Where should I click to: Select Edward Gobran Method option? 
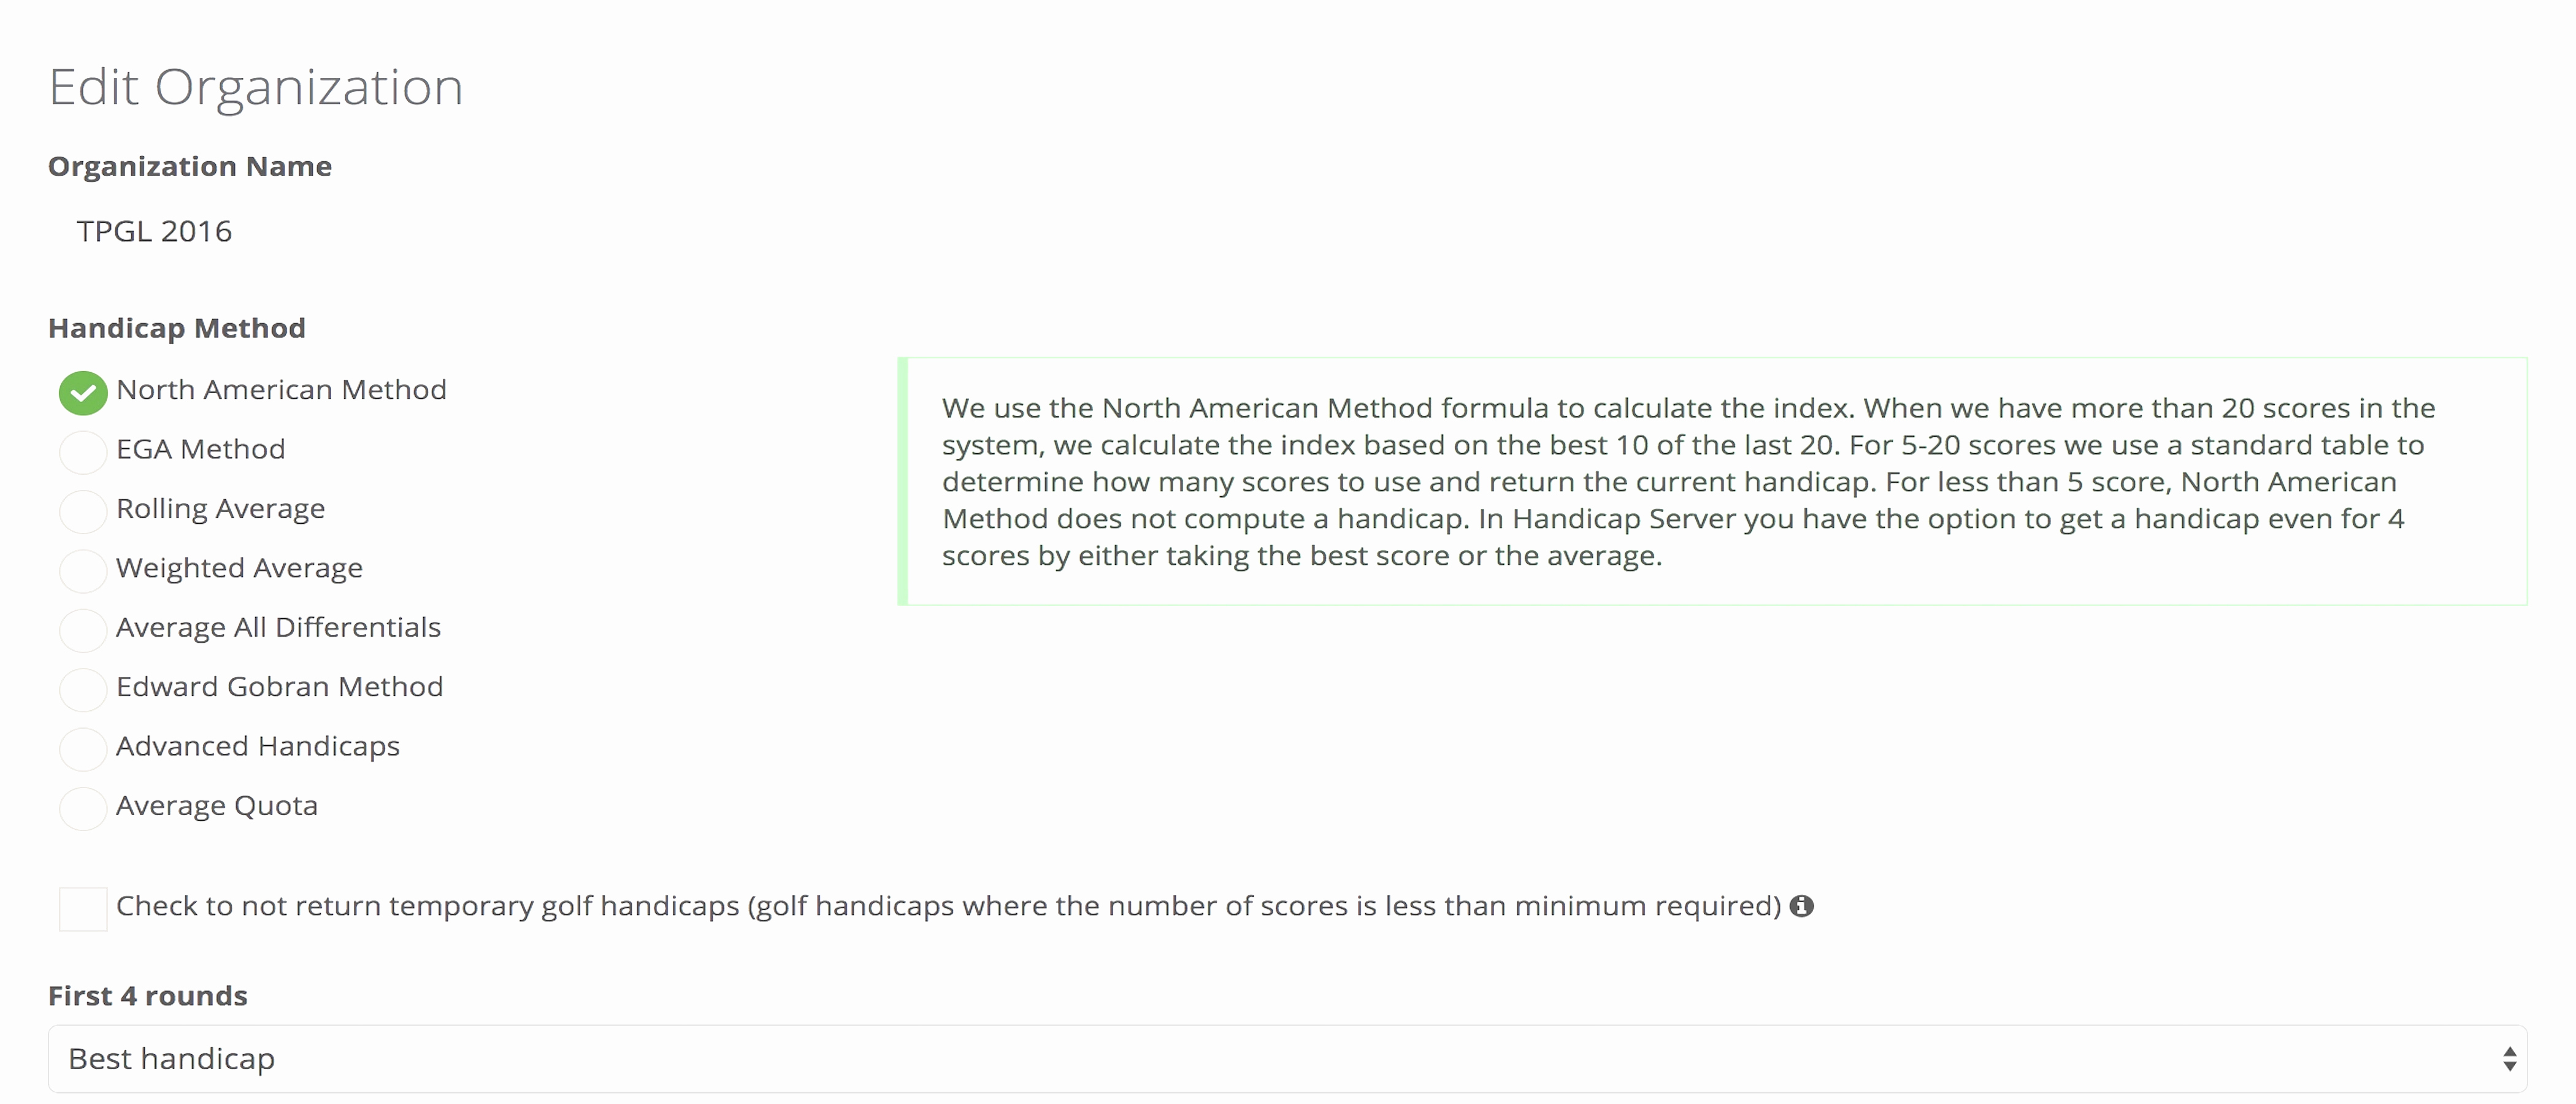(83, 689)
